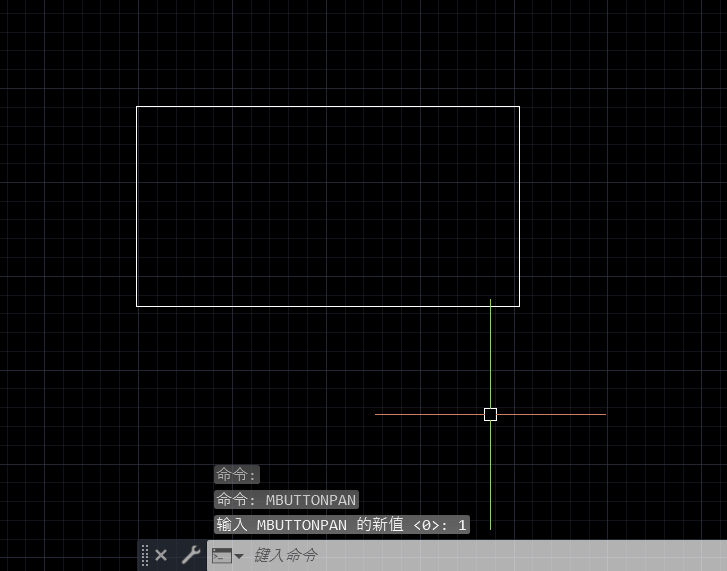Click the crosshair pickbox square
This screenshot has width=727, height=571.
click(490, 414)
